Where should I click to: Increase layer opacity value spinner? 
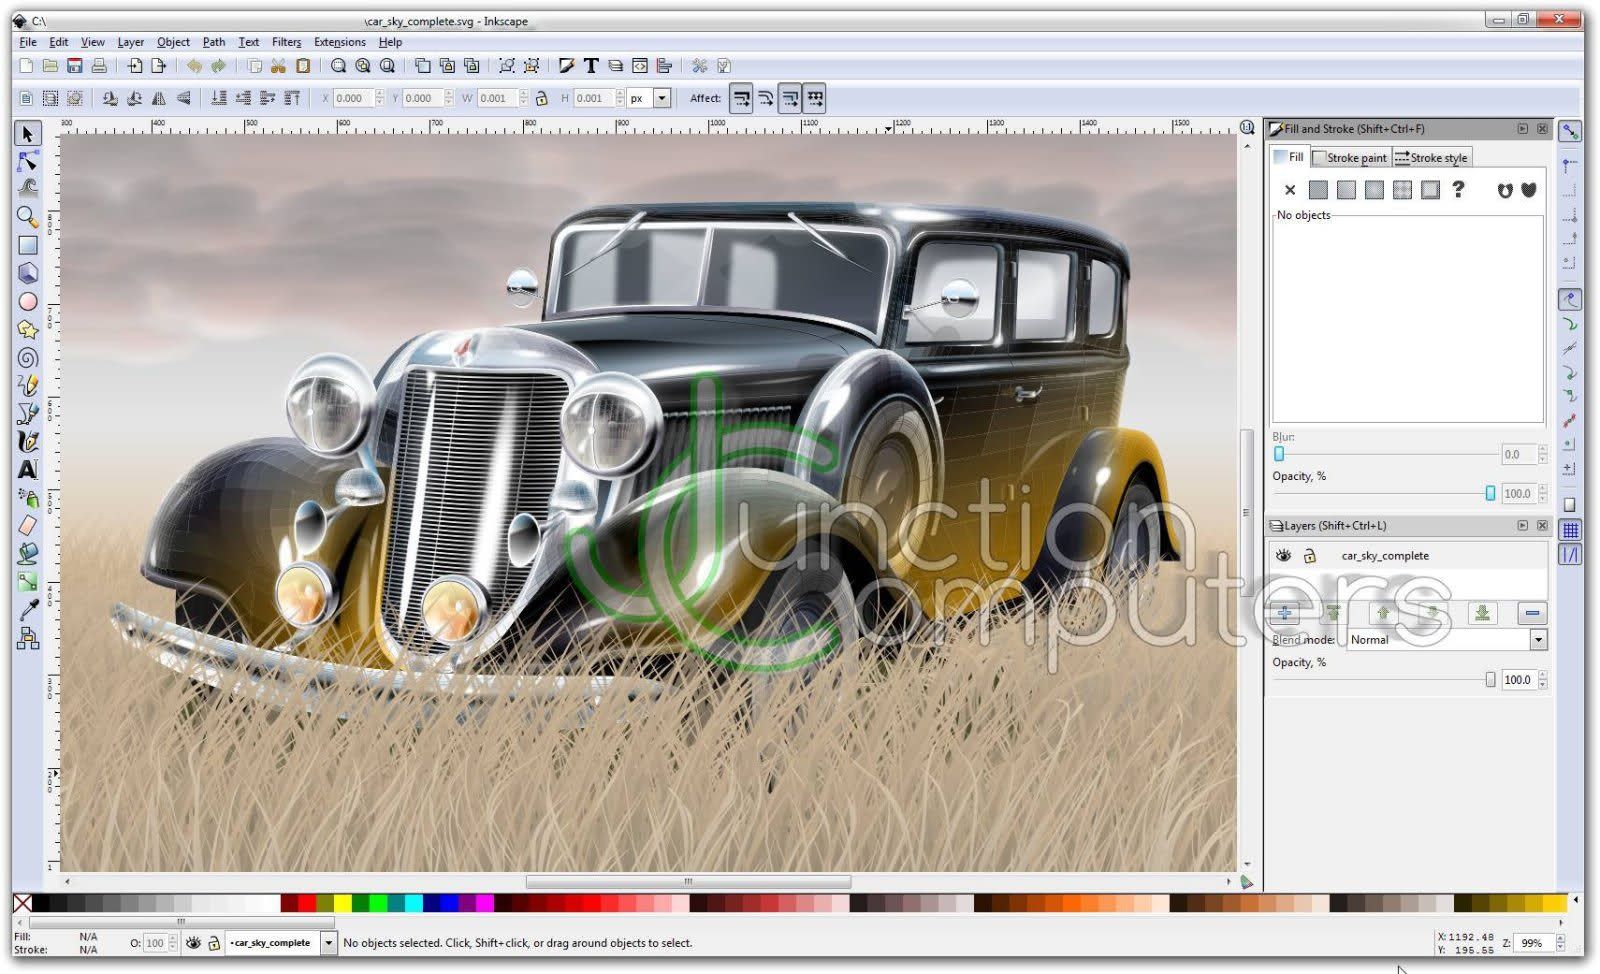tap(1543, 675)
